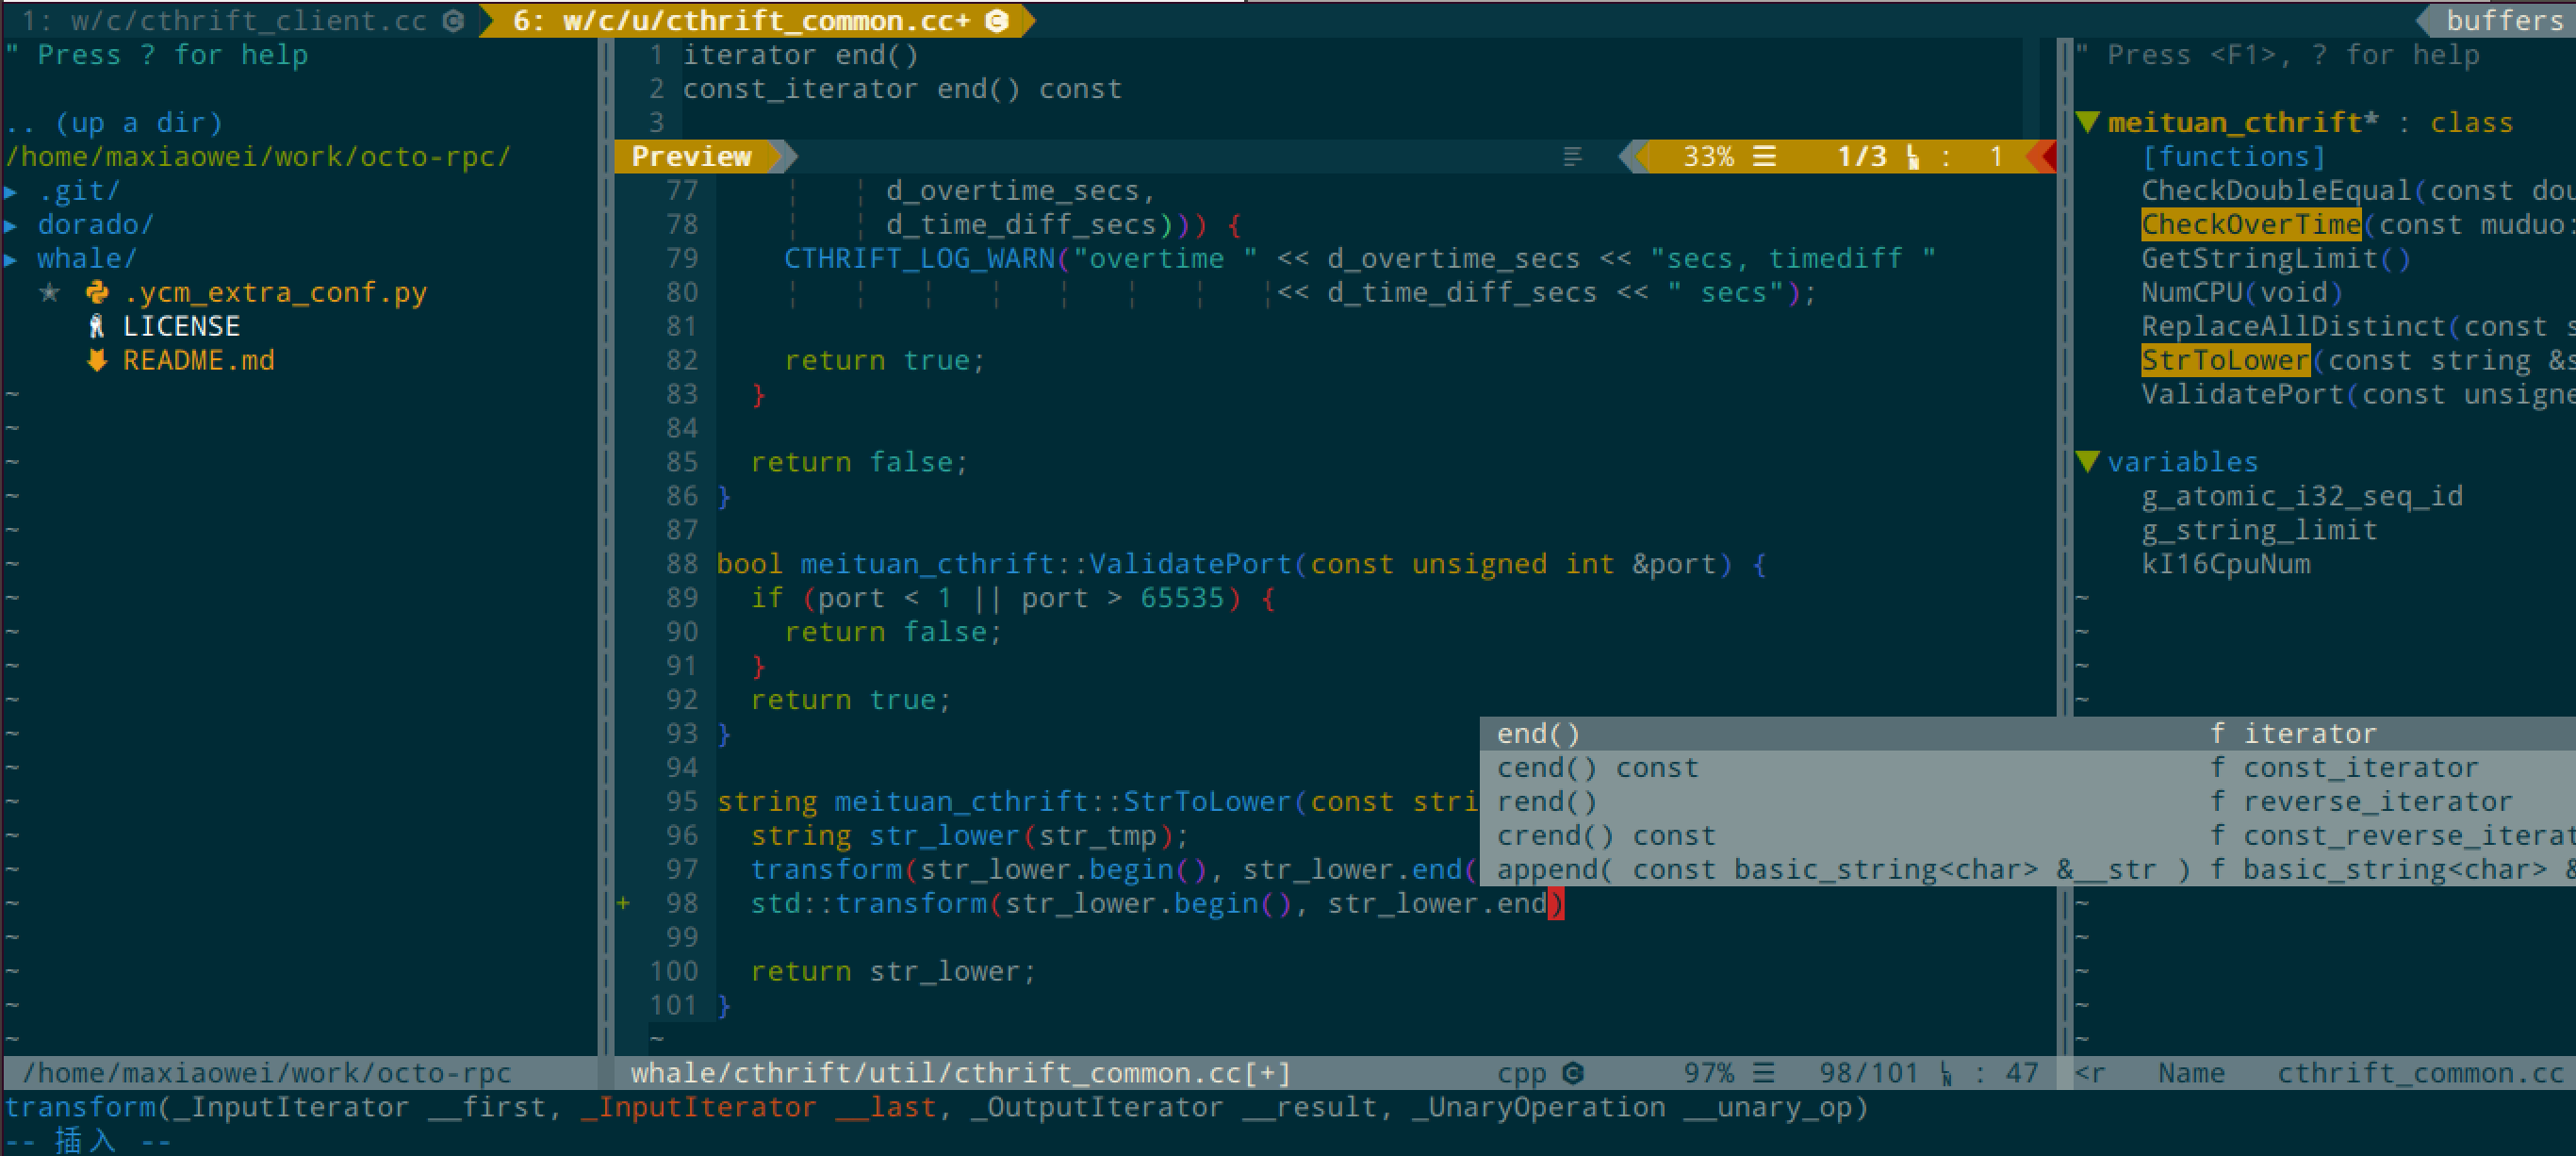Select g_string_limit variable in tagbar
The image size is (2576, 1156).
(2259, 530)
